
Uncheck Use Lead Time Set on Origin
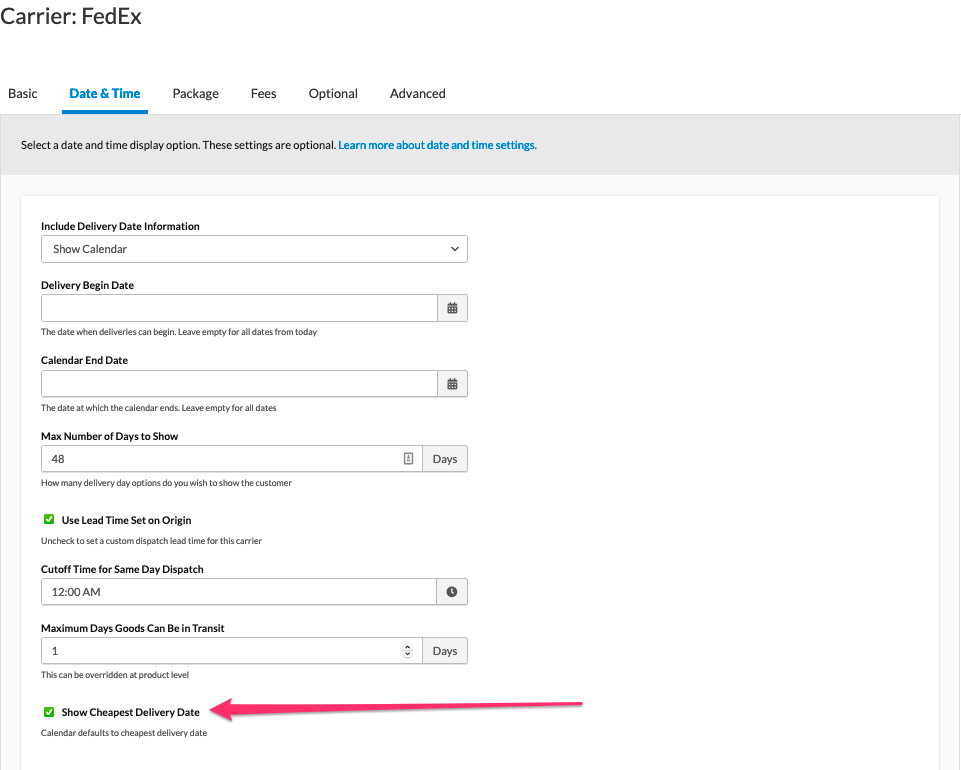[x=48, y=520]
